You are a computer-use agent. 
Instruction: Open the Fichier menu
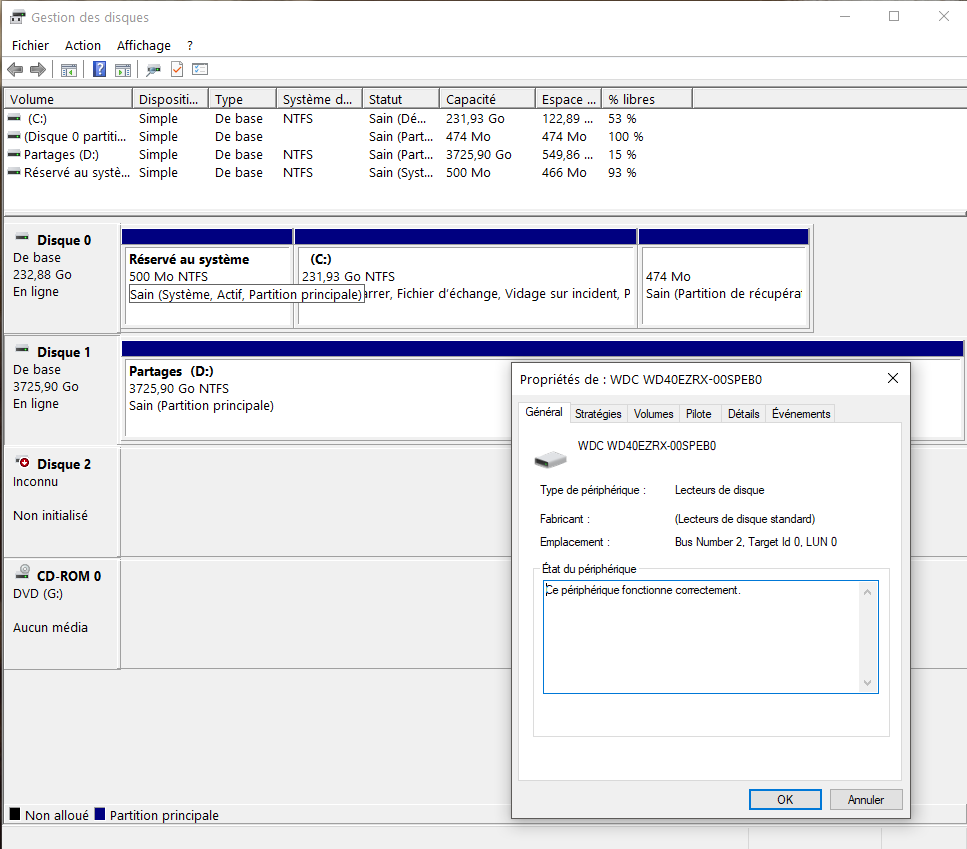(30, 46)
